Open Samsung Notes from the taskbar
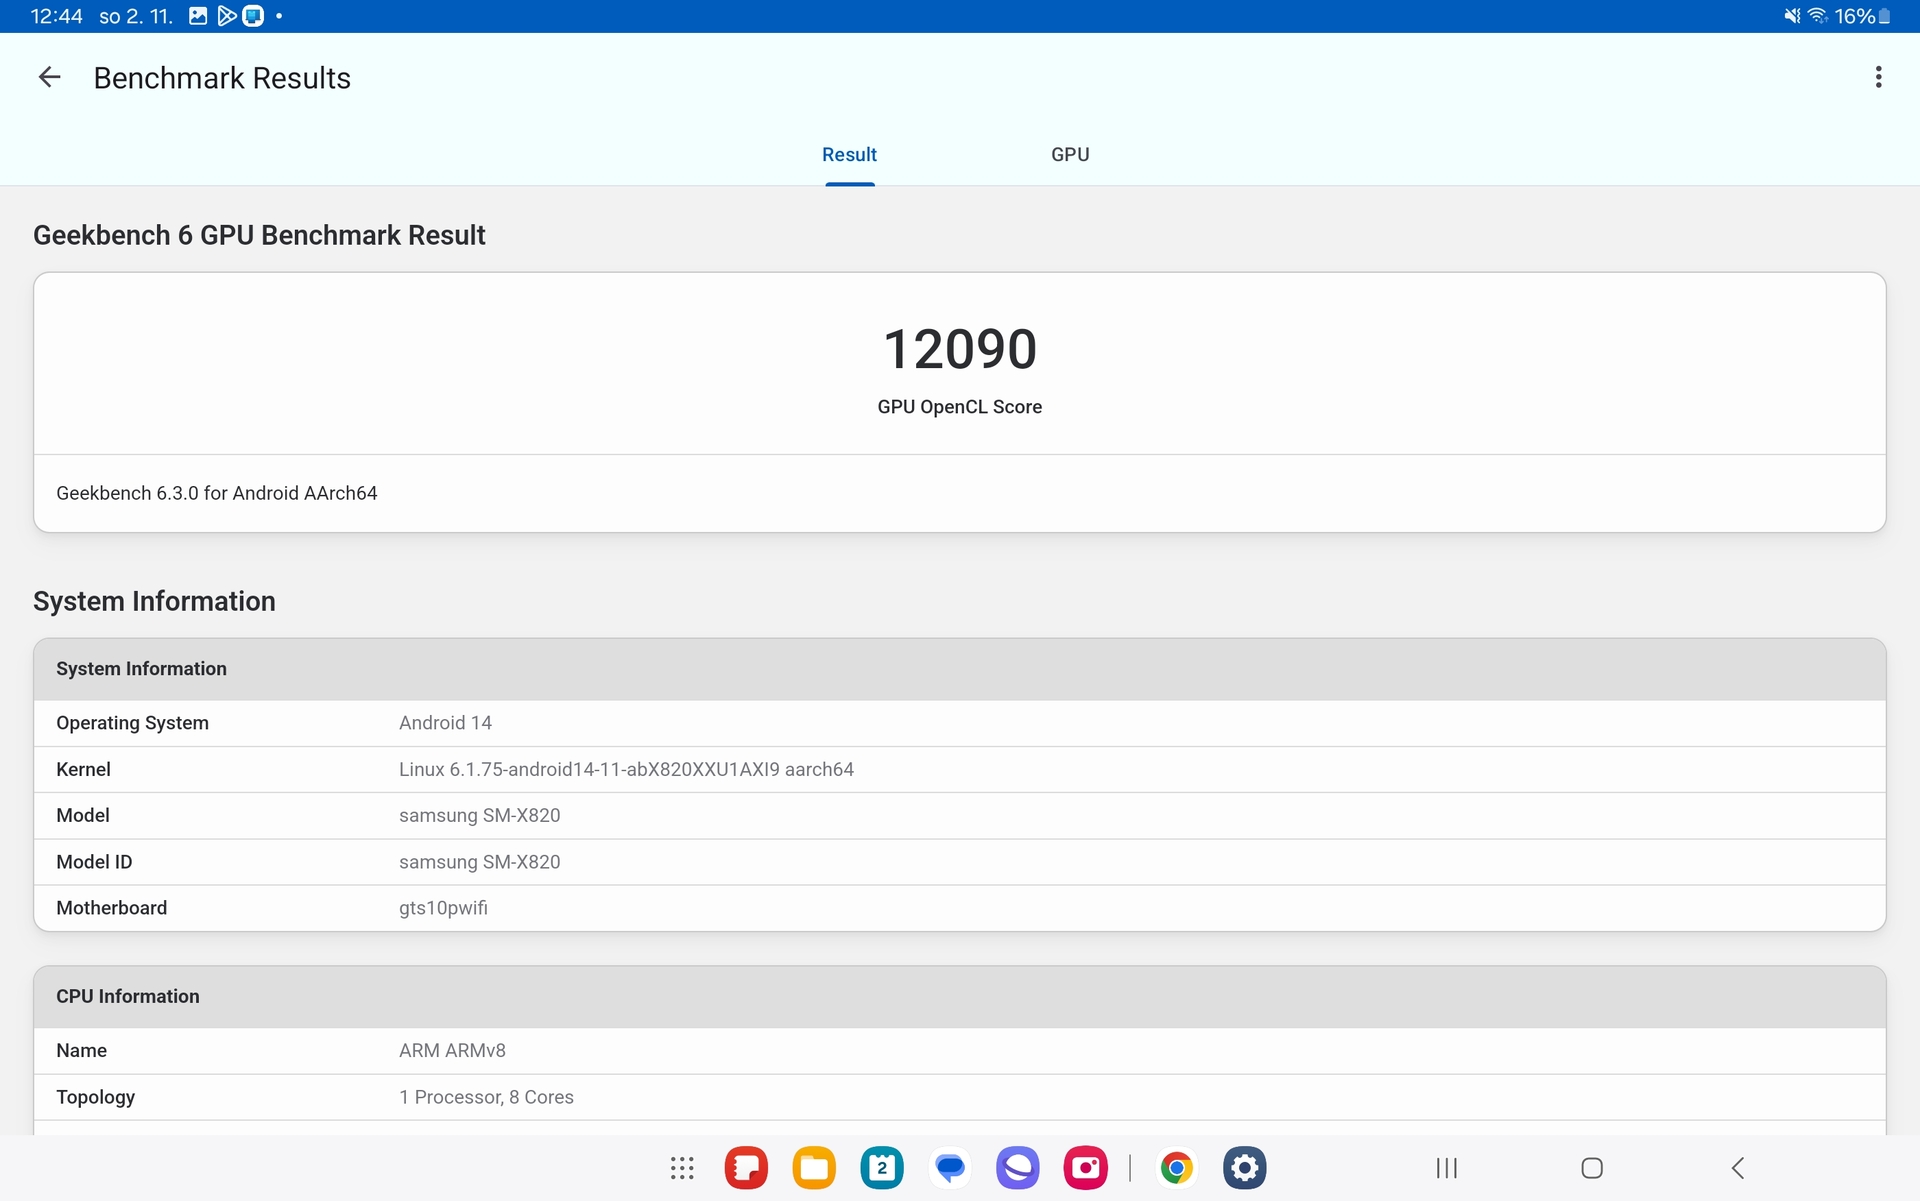Screen dimensions: 1920x1201 745,1167
